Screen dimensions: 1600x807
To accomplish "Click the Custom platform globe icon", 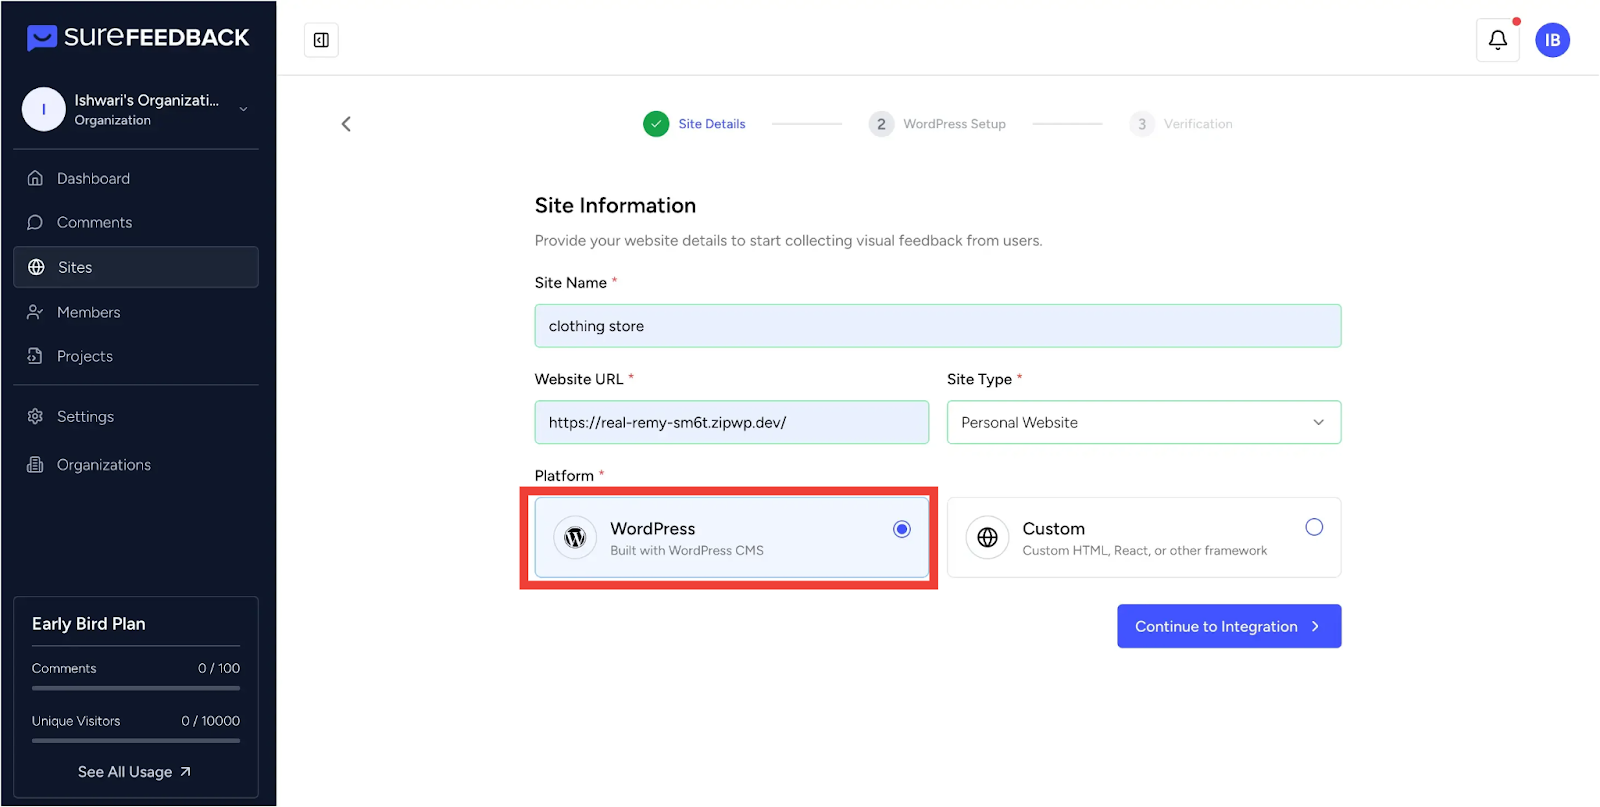I will click(x=987, y=538).
